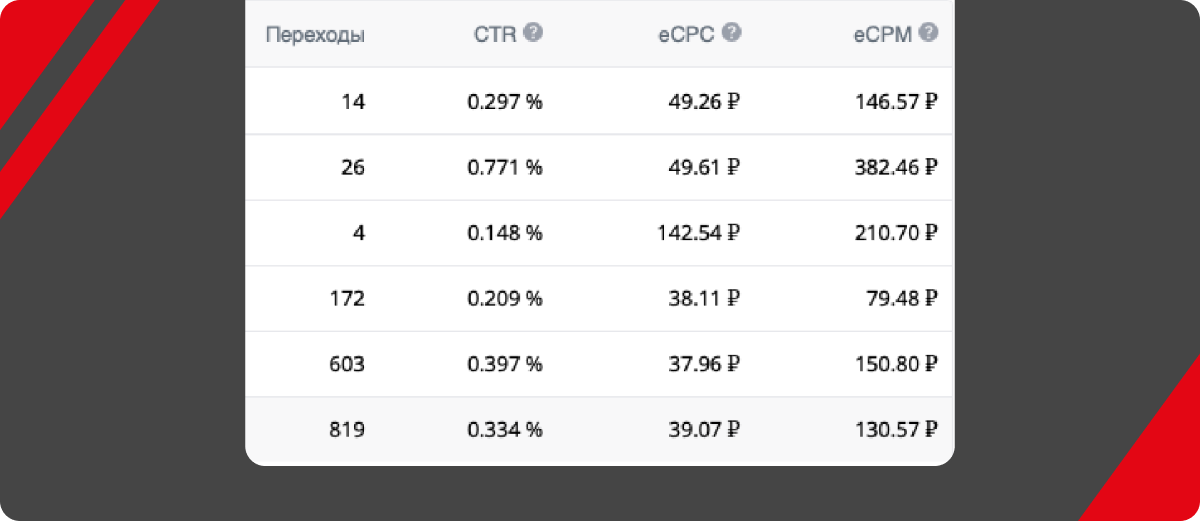Click the 142.54 ₽ eCPC value
This screenshot has width=1200, height=521.
tap(692, 233)
